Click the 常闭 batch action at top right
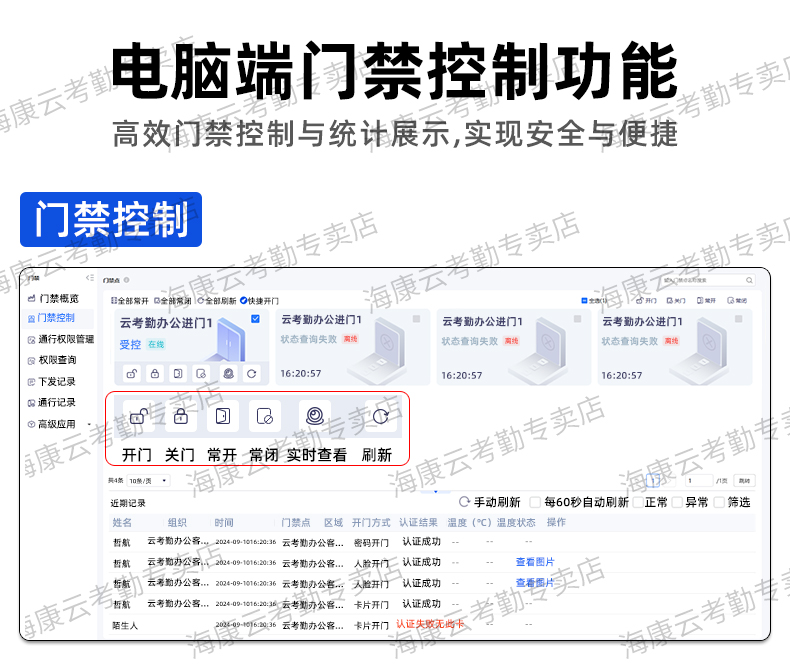Viewport: 790px width, 664px height. (x=737, y=300)
